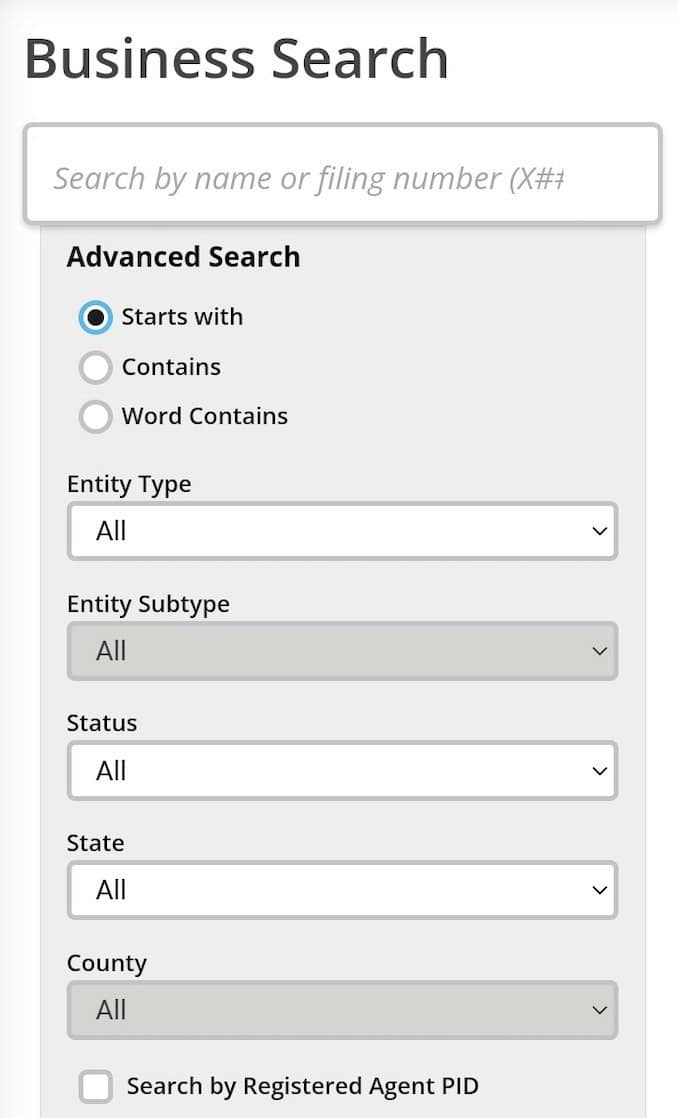Click the business name search field
The width and height of the screenshot is (678, 1118).
click(x=342, y=178)
